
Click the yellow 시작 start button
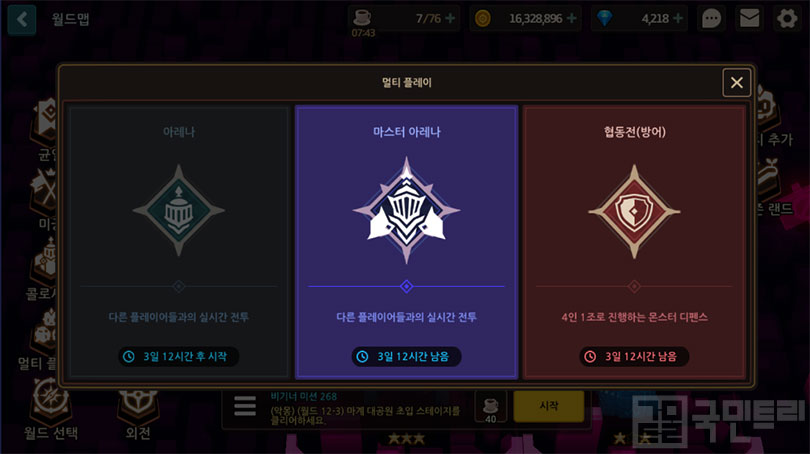[549, 406]
